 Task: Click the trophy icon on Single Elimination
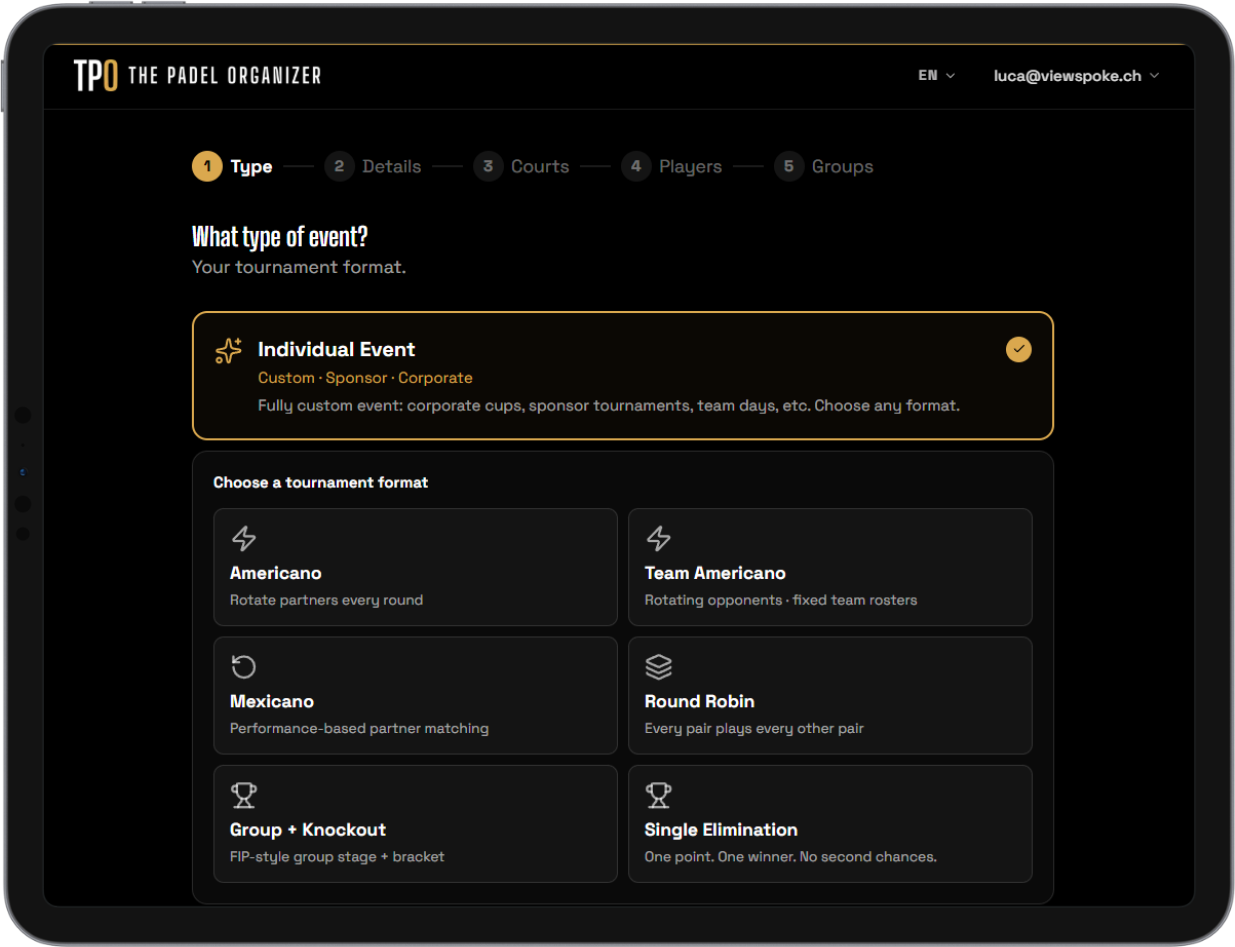(658, 795)
